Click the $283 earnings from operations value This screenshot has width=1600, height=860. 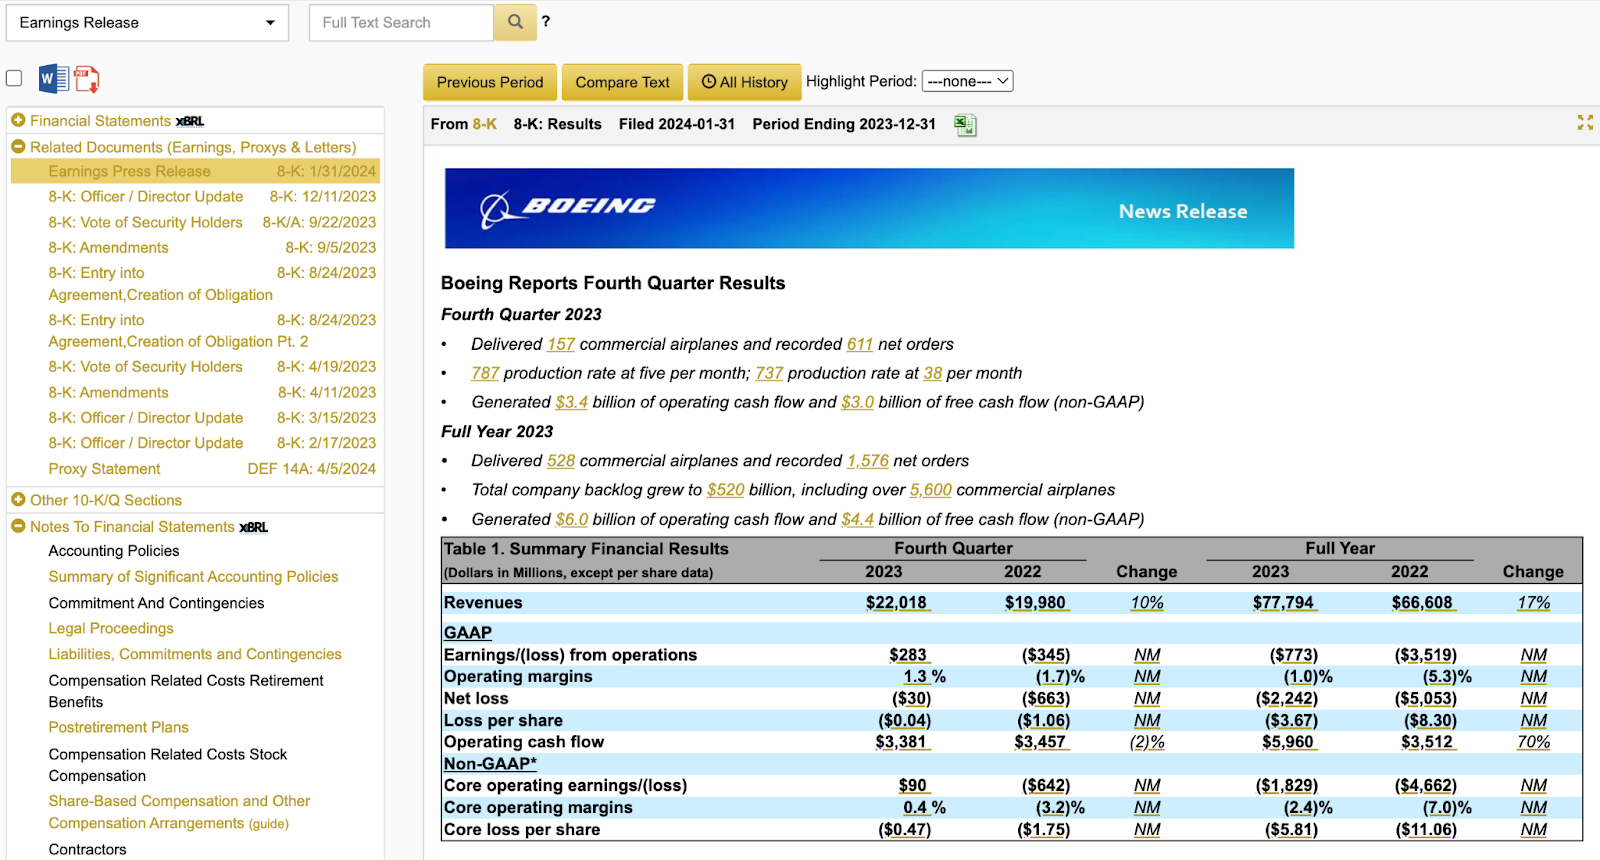[x=908, y=654]
